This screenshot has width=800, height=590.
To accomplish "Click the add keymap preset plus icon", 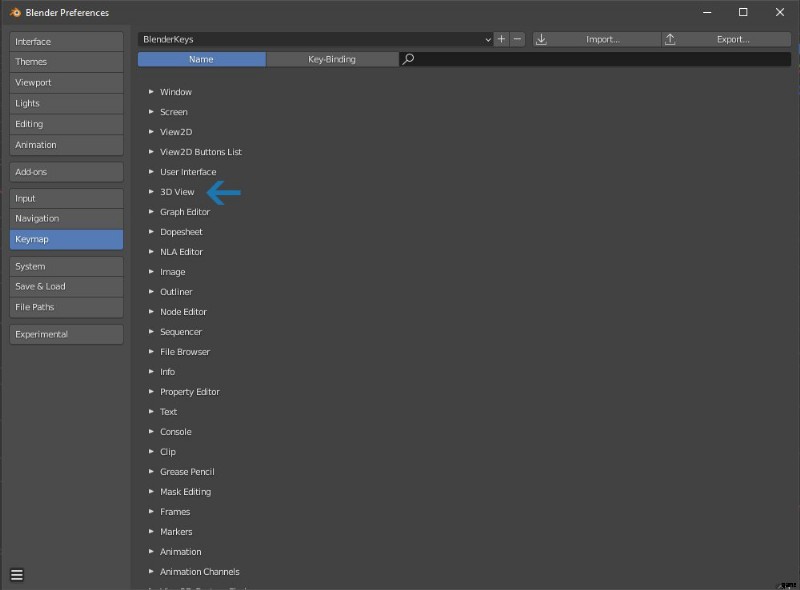I will 502,40.
